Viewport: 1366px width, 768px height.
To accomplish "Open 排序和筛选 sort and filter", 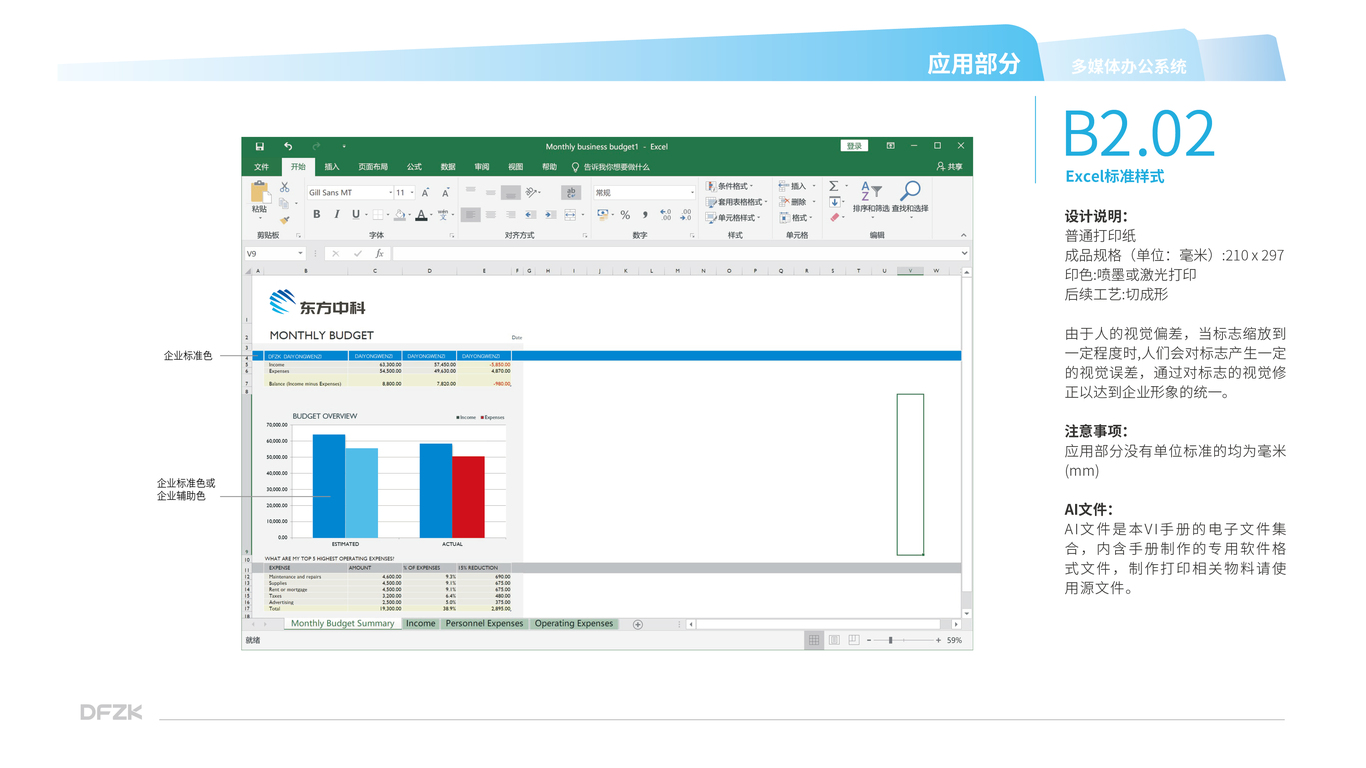I will 871,198.
